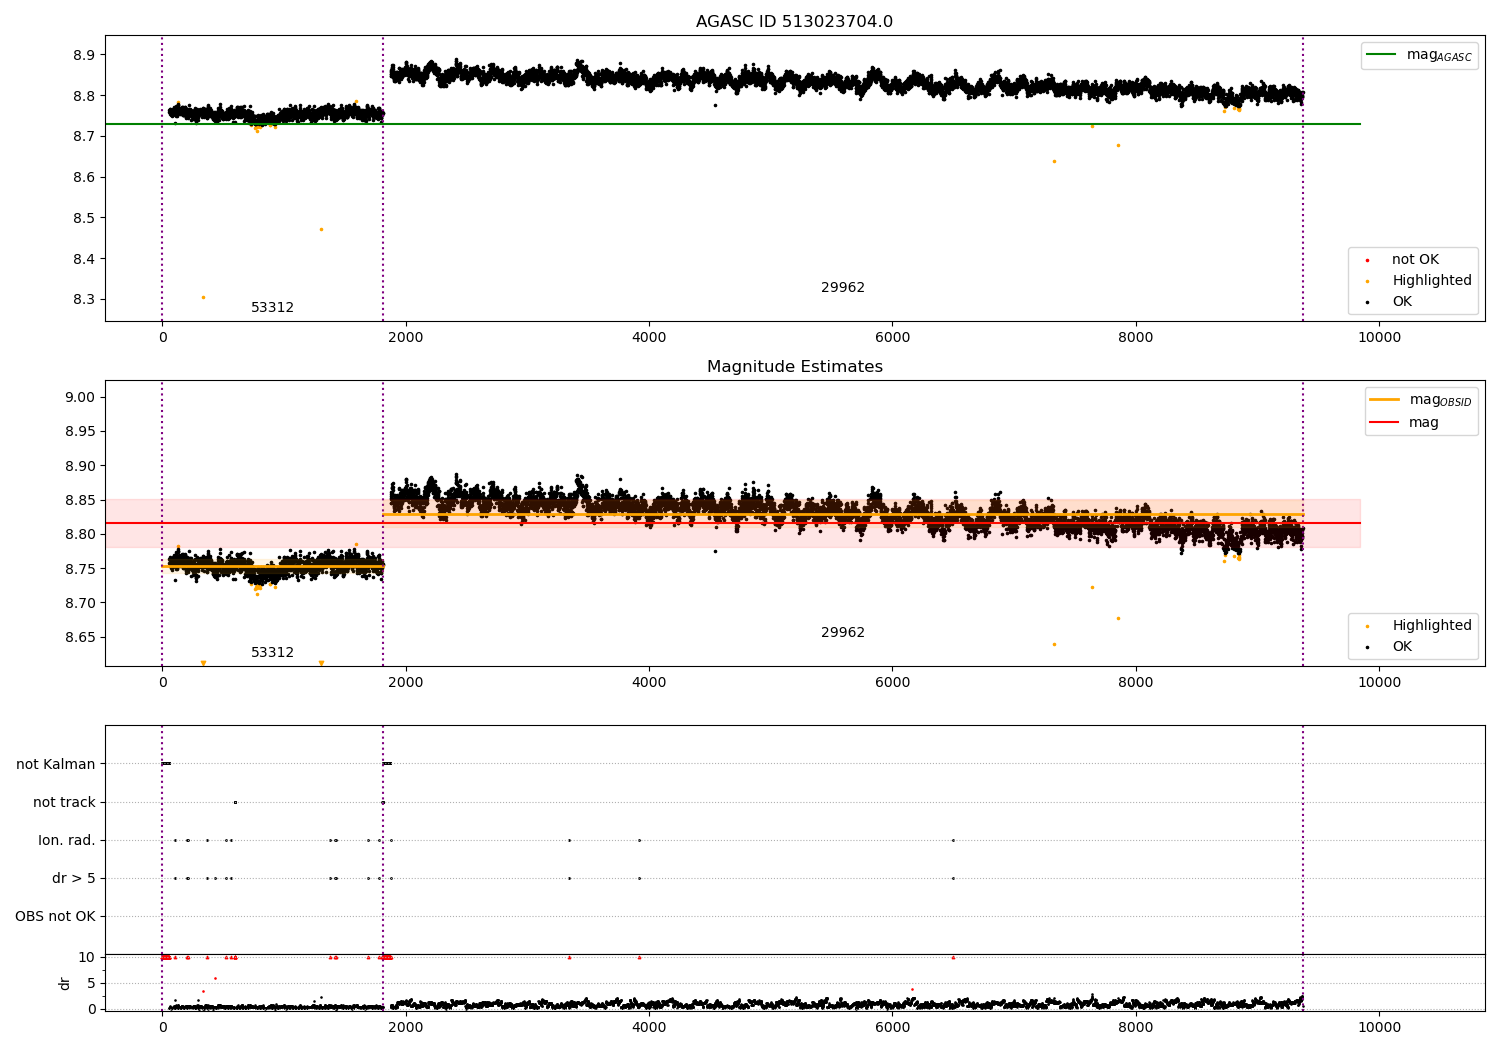Viewport: 1500px width, 1050px height.
Task: Click the 'not track' marker near x=600
Action: [235, 802]
